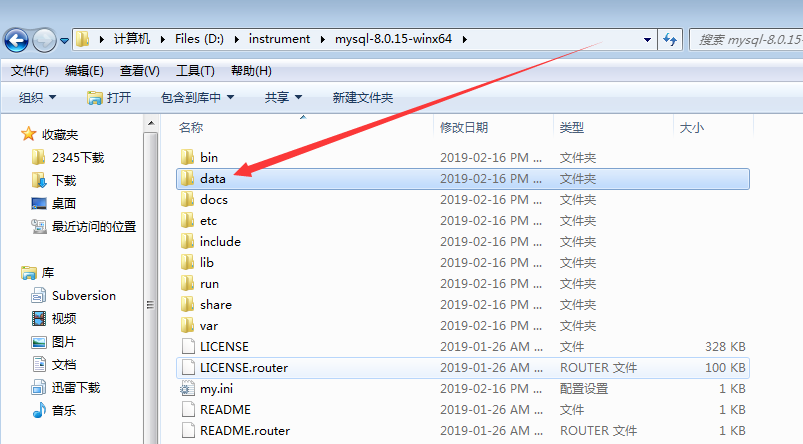Select 视频 library in sidebar
Screen dimensions: 803x444
point(54,319)
